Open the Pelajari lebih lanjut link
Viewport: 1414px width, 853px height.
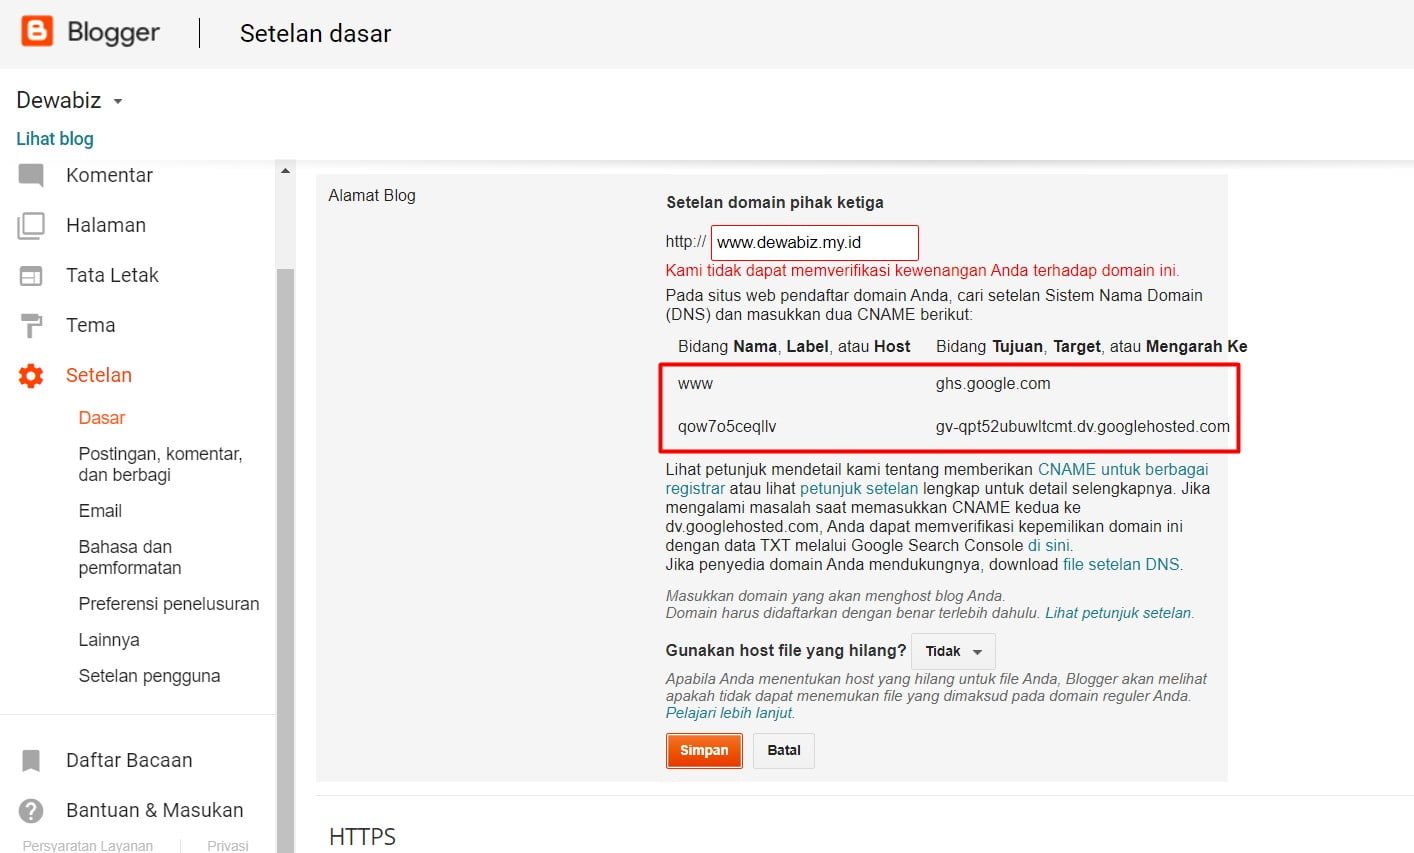tap(729, 713)
